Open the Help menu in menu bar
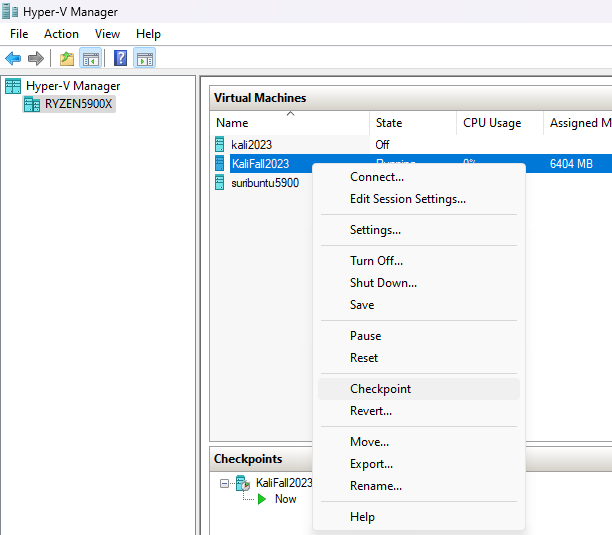This screenshot has height=535, width=612. click(148, 34)
